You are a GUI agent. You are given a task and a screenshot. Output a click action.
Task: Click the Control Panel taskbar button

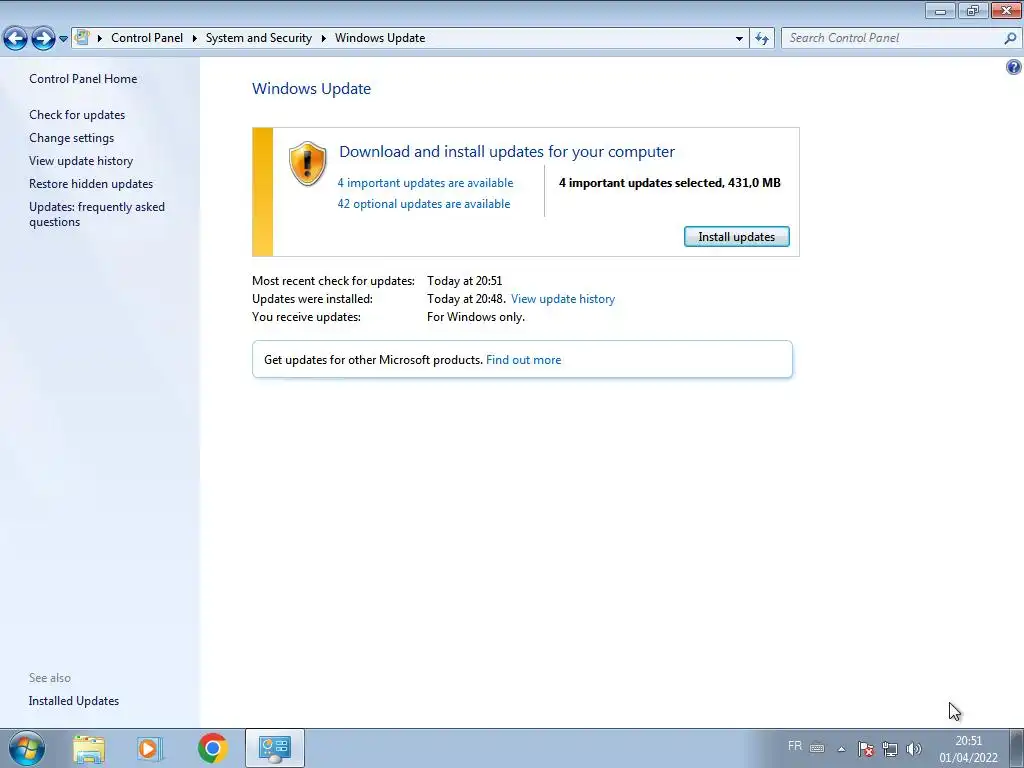pos(274,748)
